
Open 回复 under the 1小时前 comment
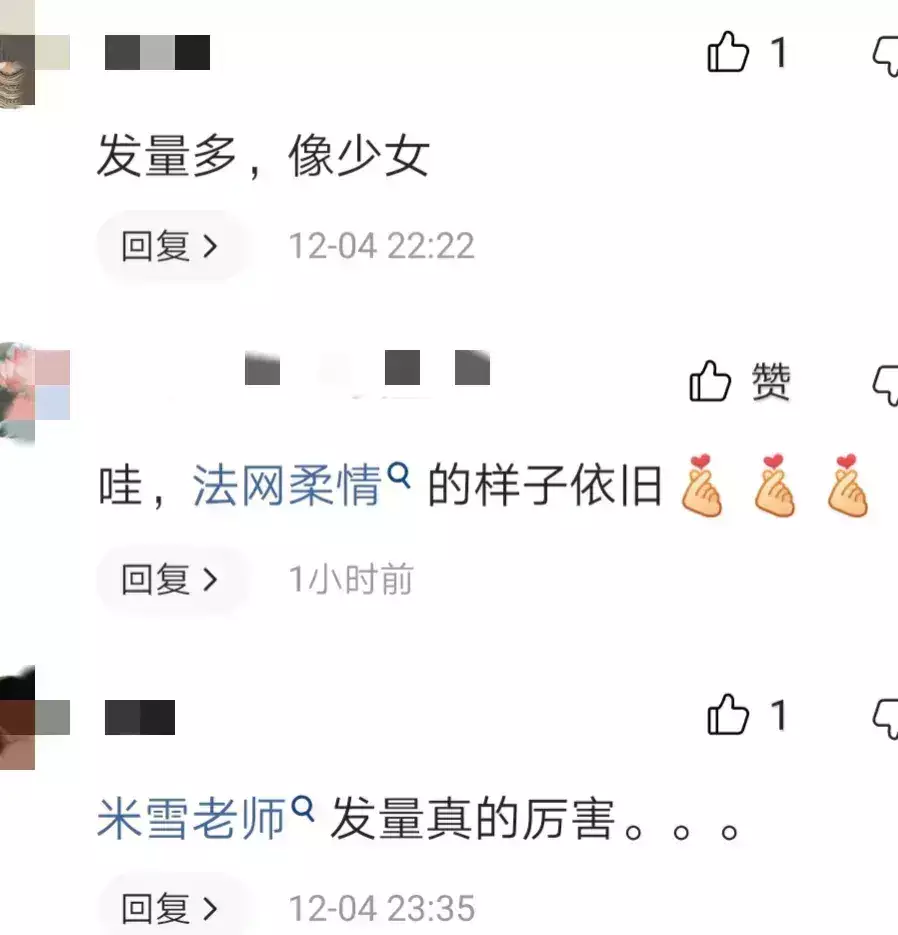pos(171,579)
